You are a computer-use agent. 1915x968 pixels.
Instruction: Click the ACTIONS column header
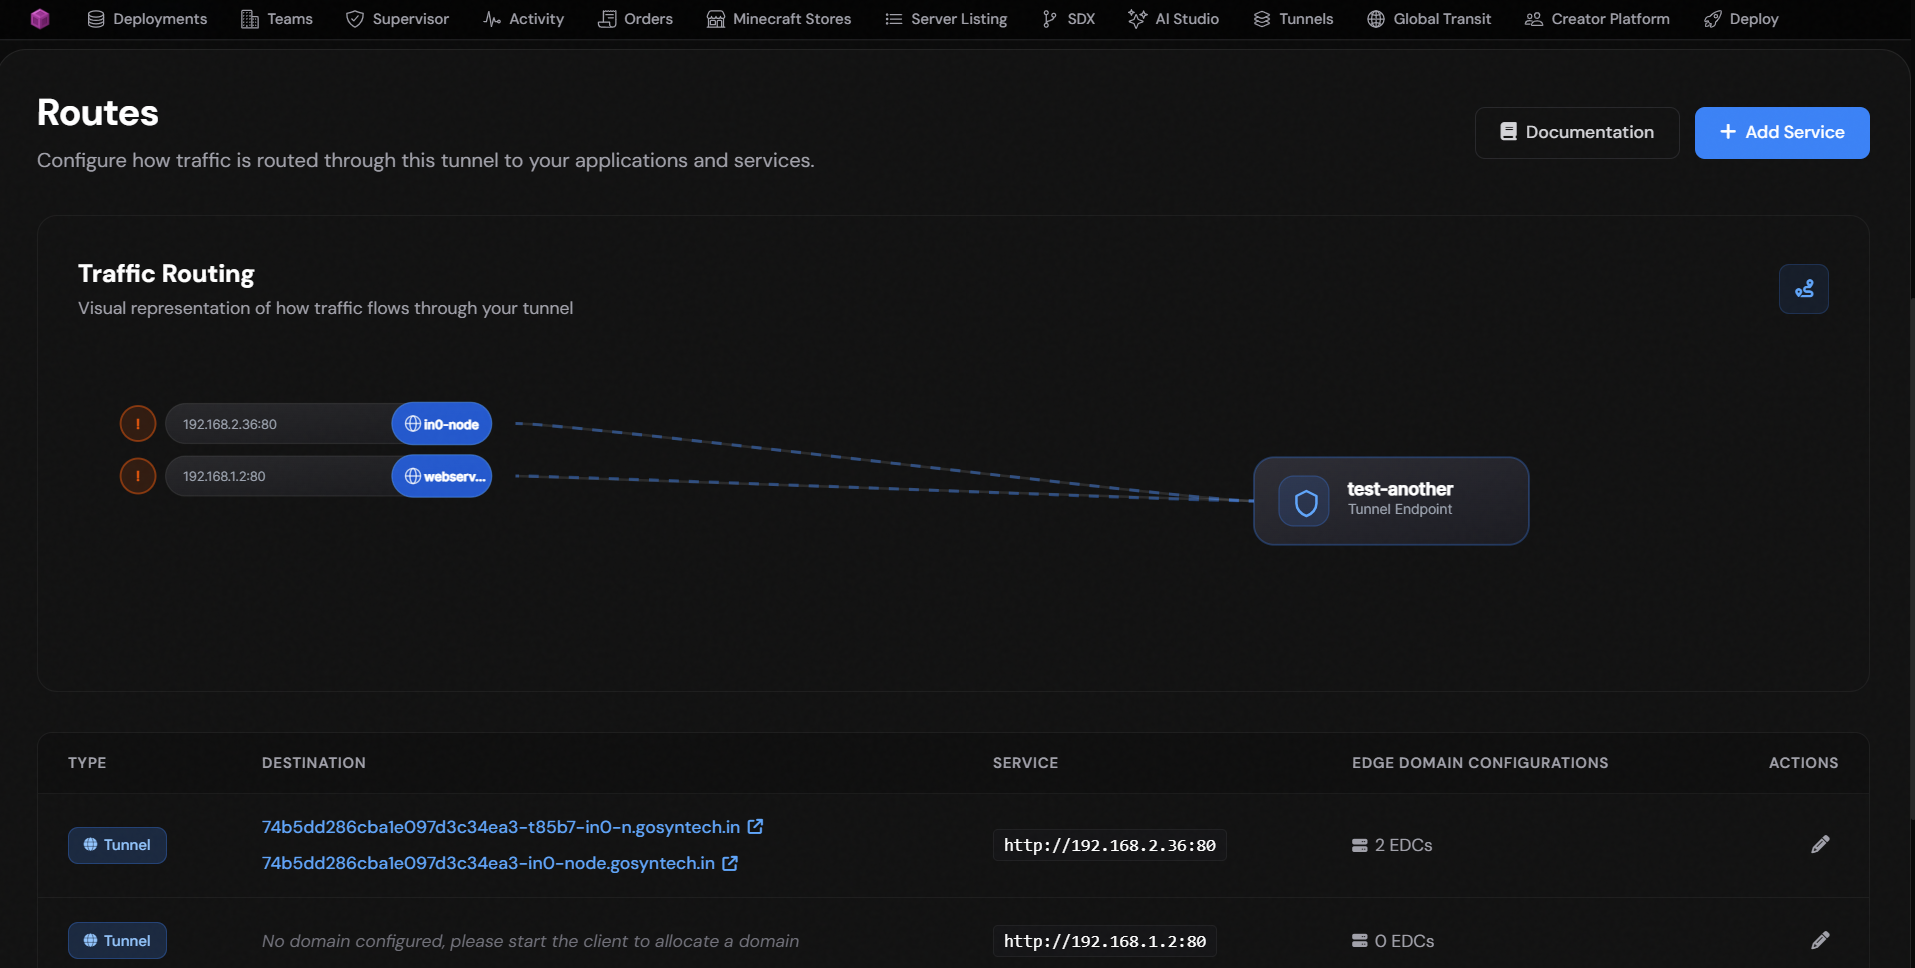tap(1803, 763)
